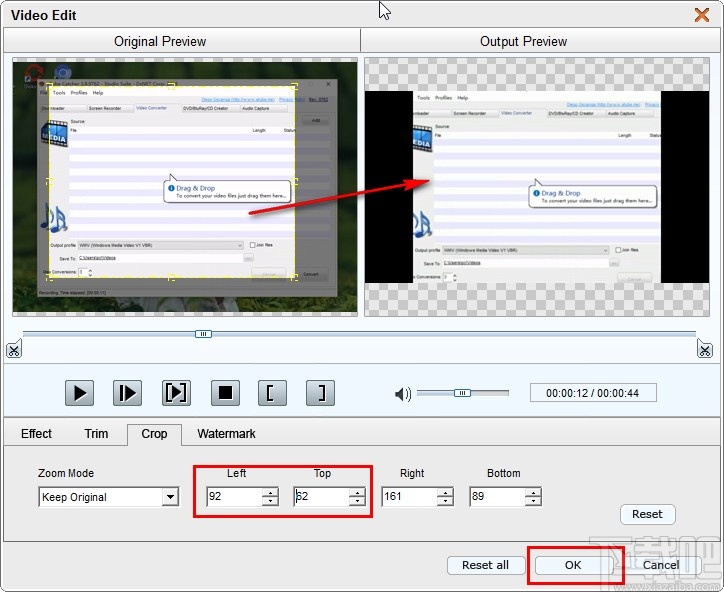
Task: Click the crop rectangle top-left corner handle
Action: tap(51, 85)
